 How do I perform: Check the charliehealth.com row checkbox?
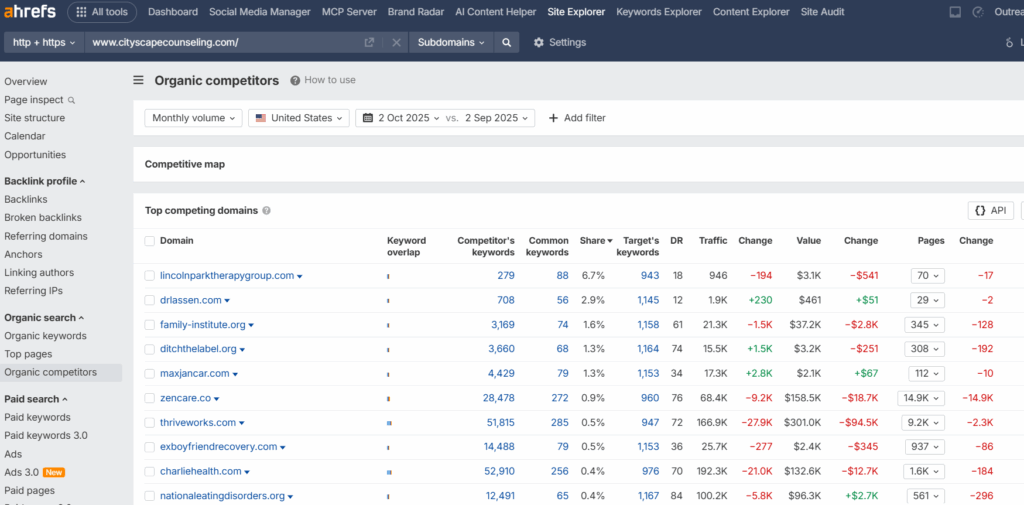[x=150, y=471]
